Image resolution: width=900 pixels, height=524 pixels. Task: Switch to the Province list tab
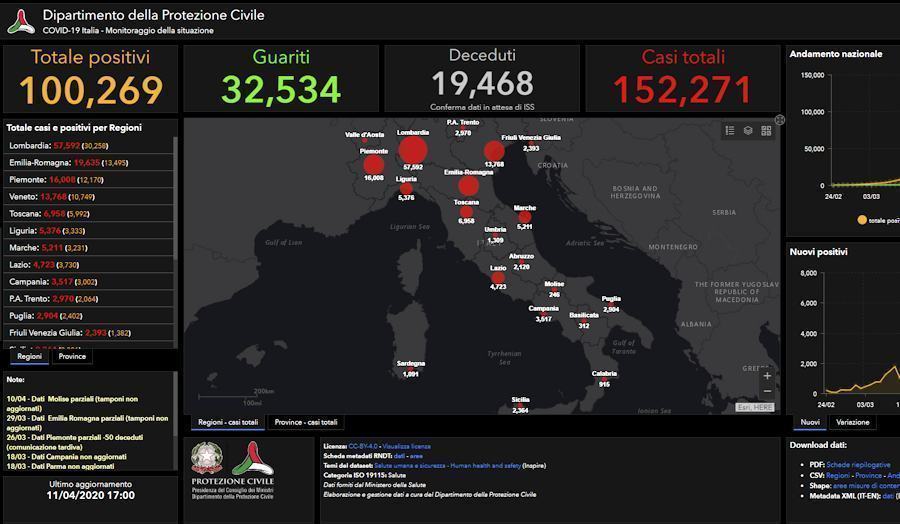click(x=72, y=356)
